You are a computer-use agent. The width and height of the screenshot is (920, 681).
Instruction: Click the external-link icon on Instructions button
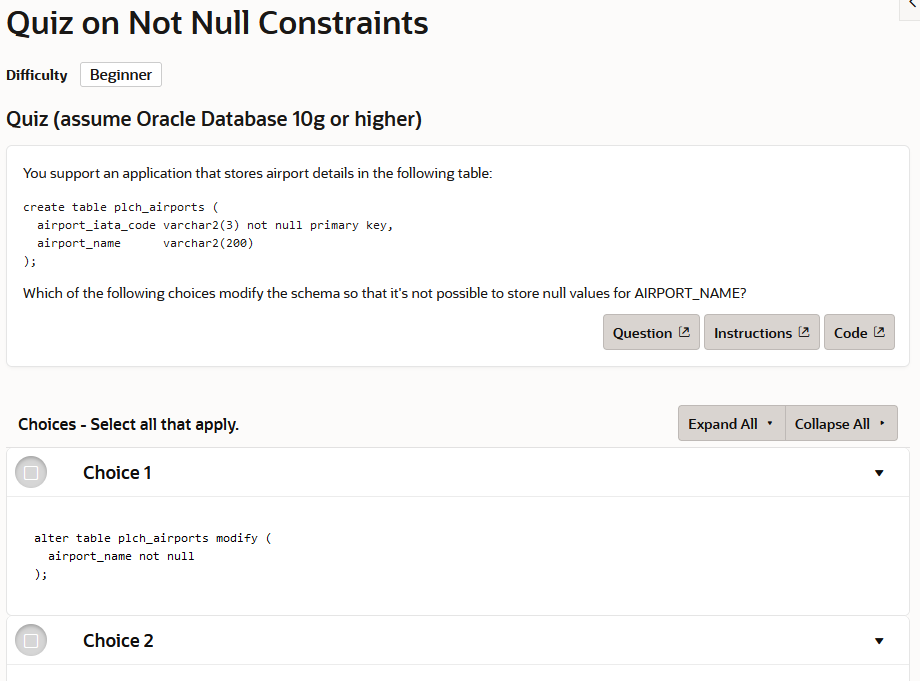point(804,332)
